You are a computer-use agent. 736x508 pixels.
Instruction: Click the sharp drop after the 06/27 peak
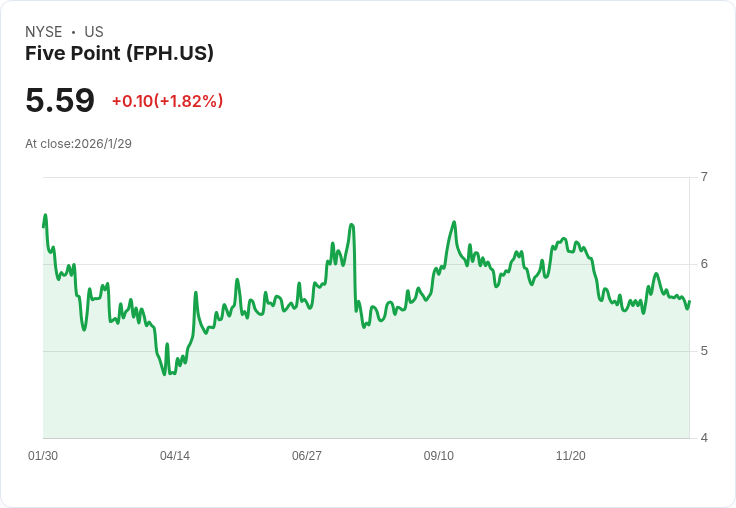point(354,268)
